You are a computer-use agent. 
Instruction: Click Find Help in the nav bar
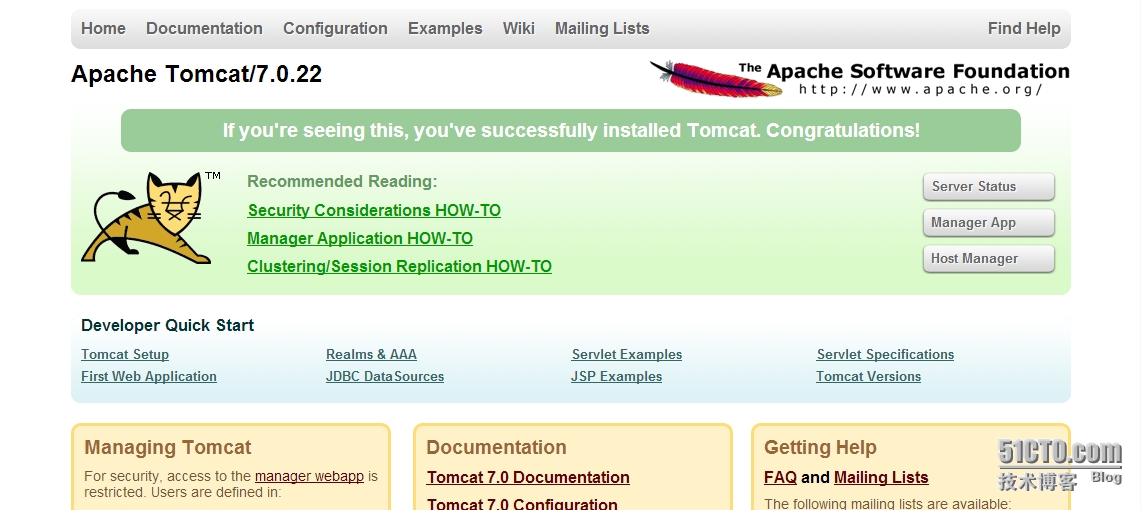pos(1024,28)
